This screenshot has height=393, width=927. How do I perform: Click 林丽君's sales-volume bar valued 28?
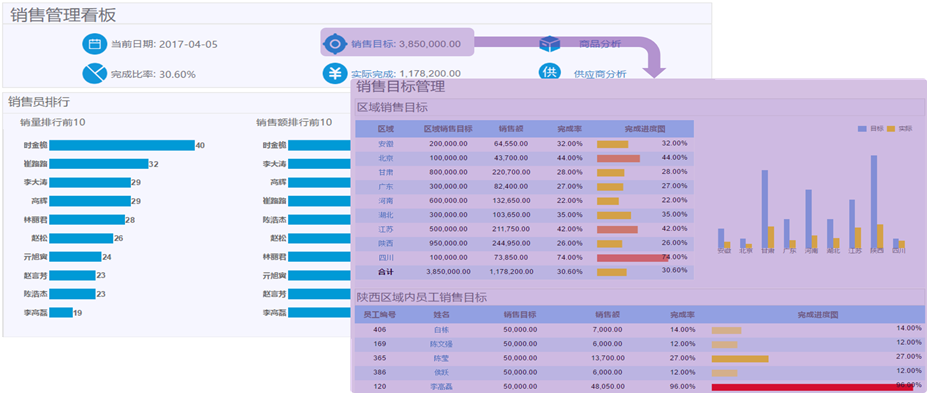pyautogui.click(x=87, y=220)
